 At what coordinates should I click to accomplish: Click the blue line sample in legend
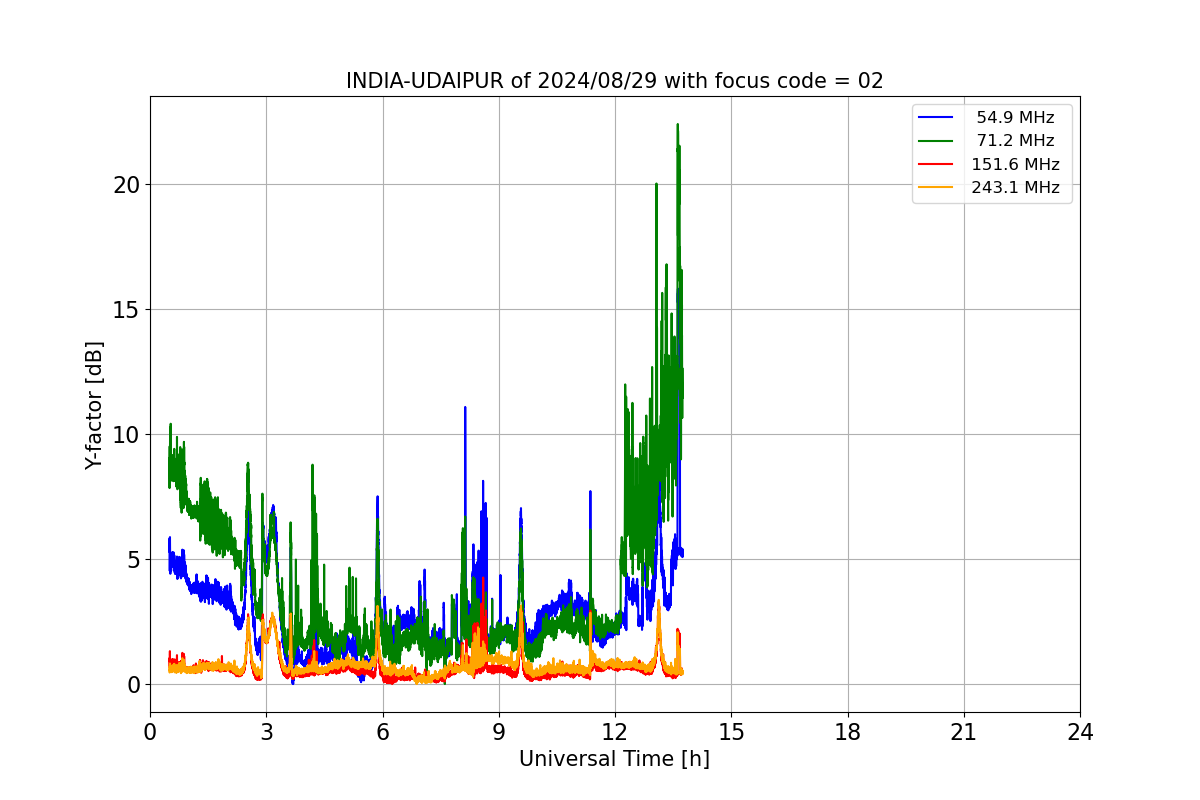[x=937, y=118]
